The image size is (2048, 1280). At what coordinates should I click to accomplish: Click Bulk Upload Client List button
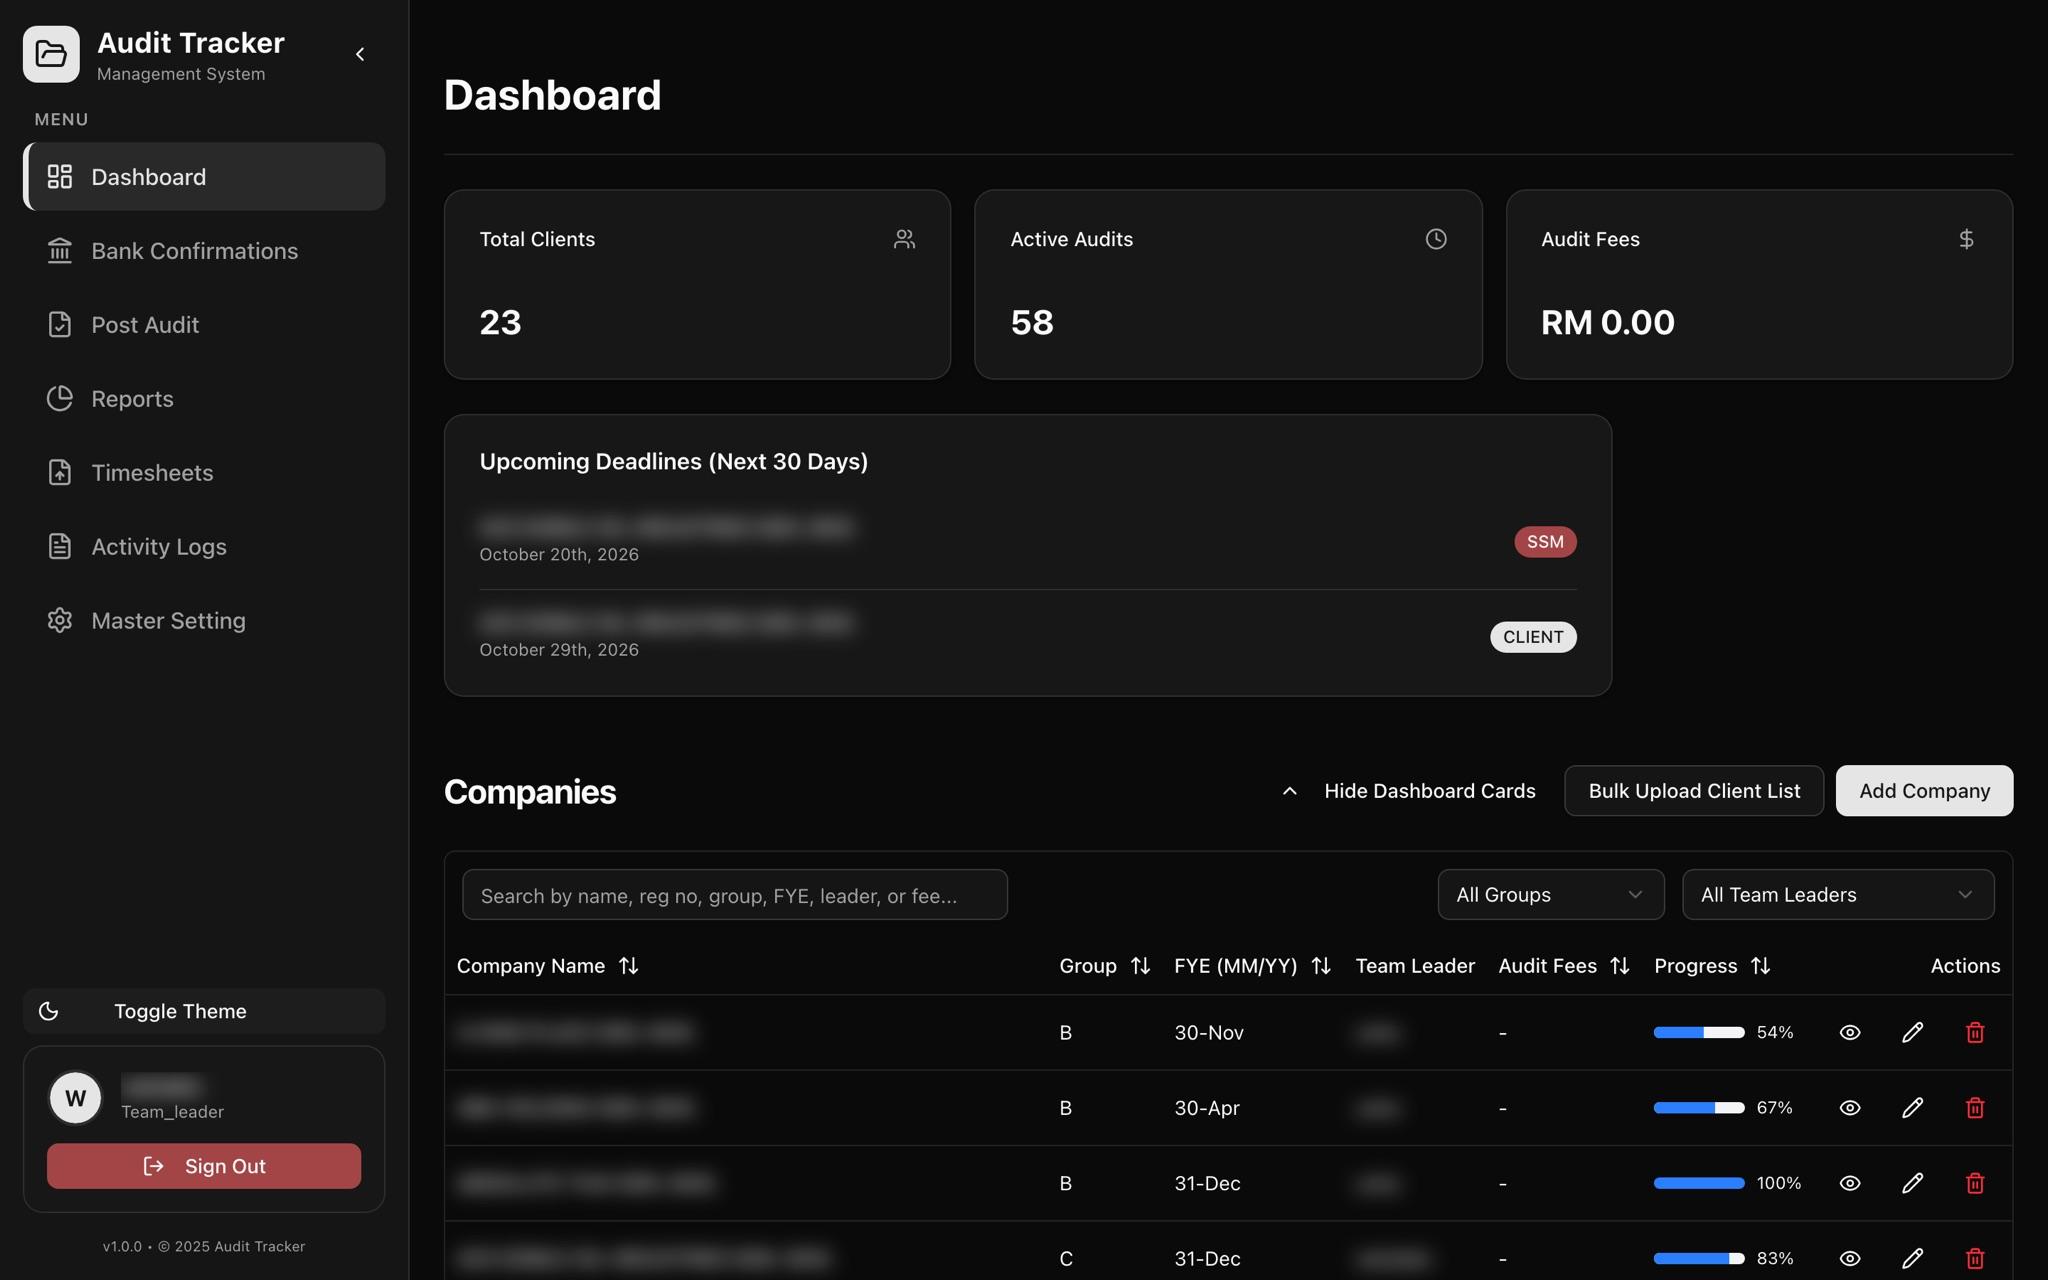click(1694, 791)
